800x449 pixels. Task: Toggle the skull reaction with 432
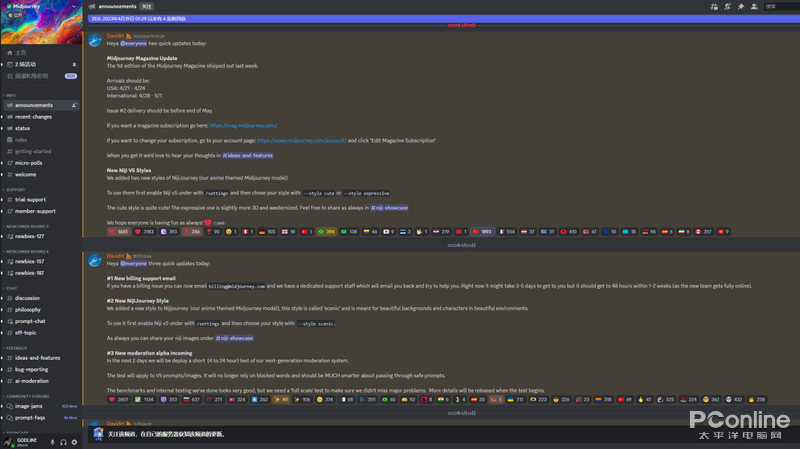(734, 400)
